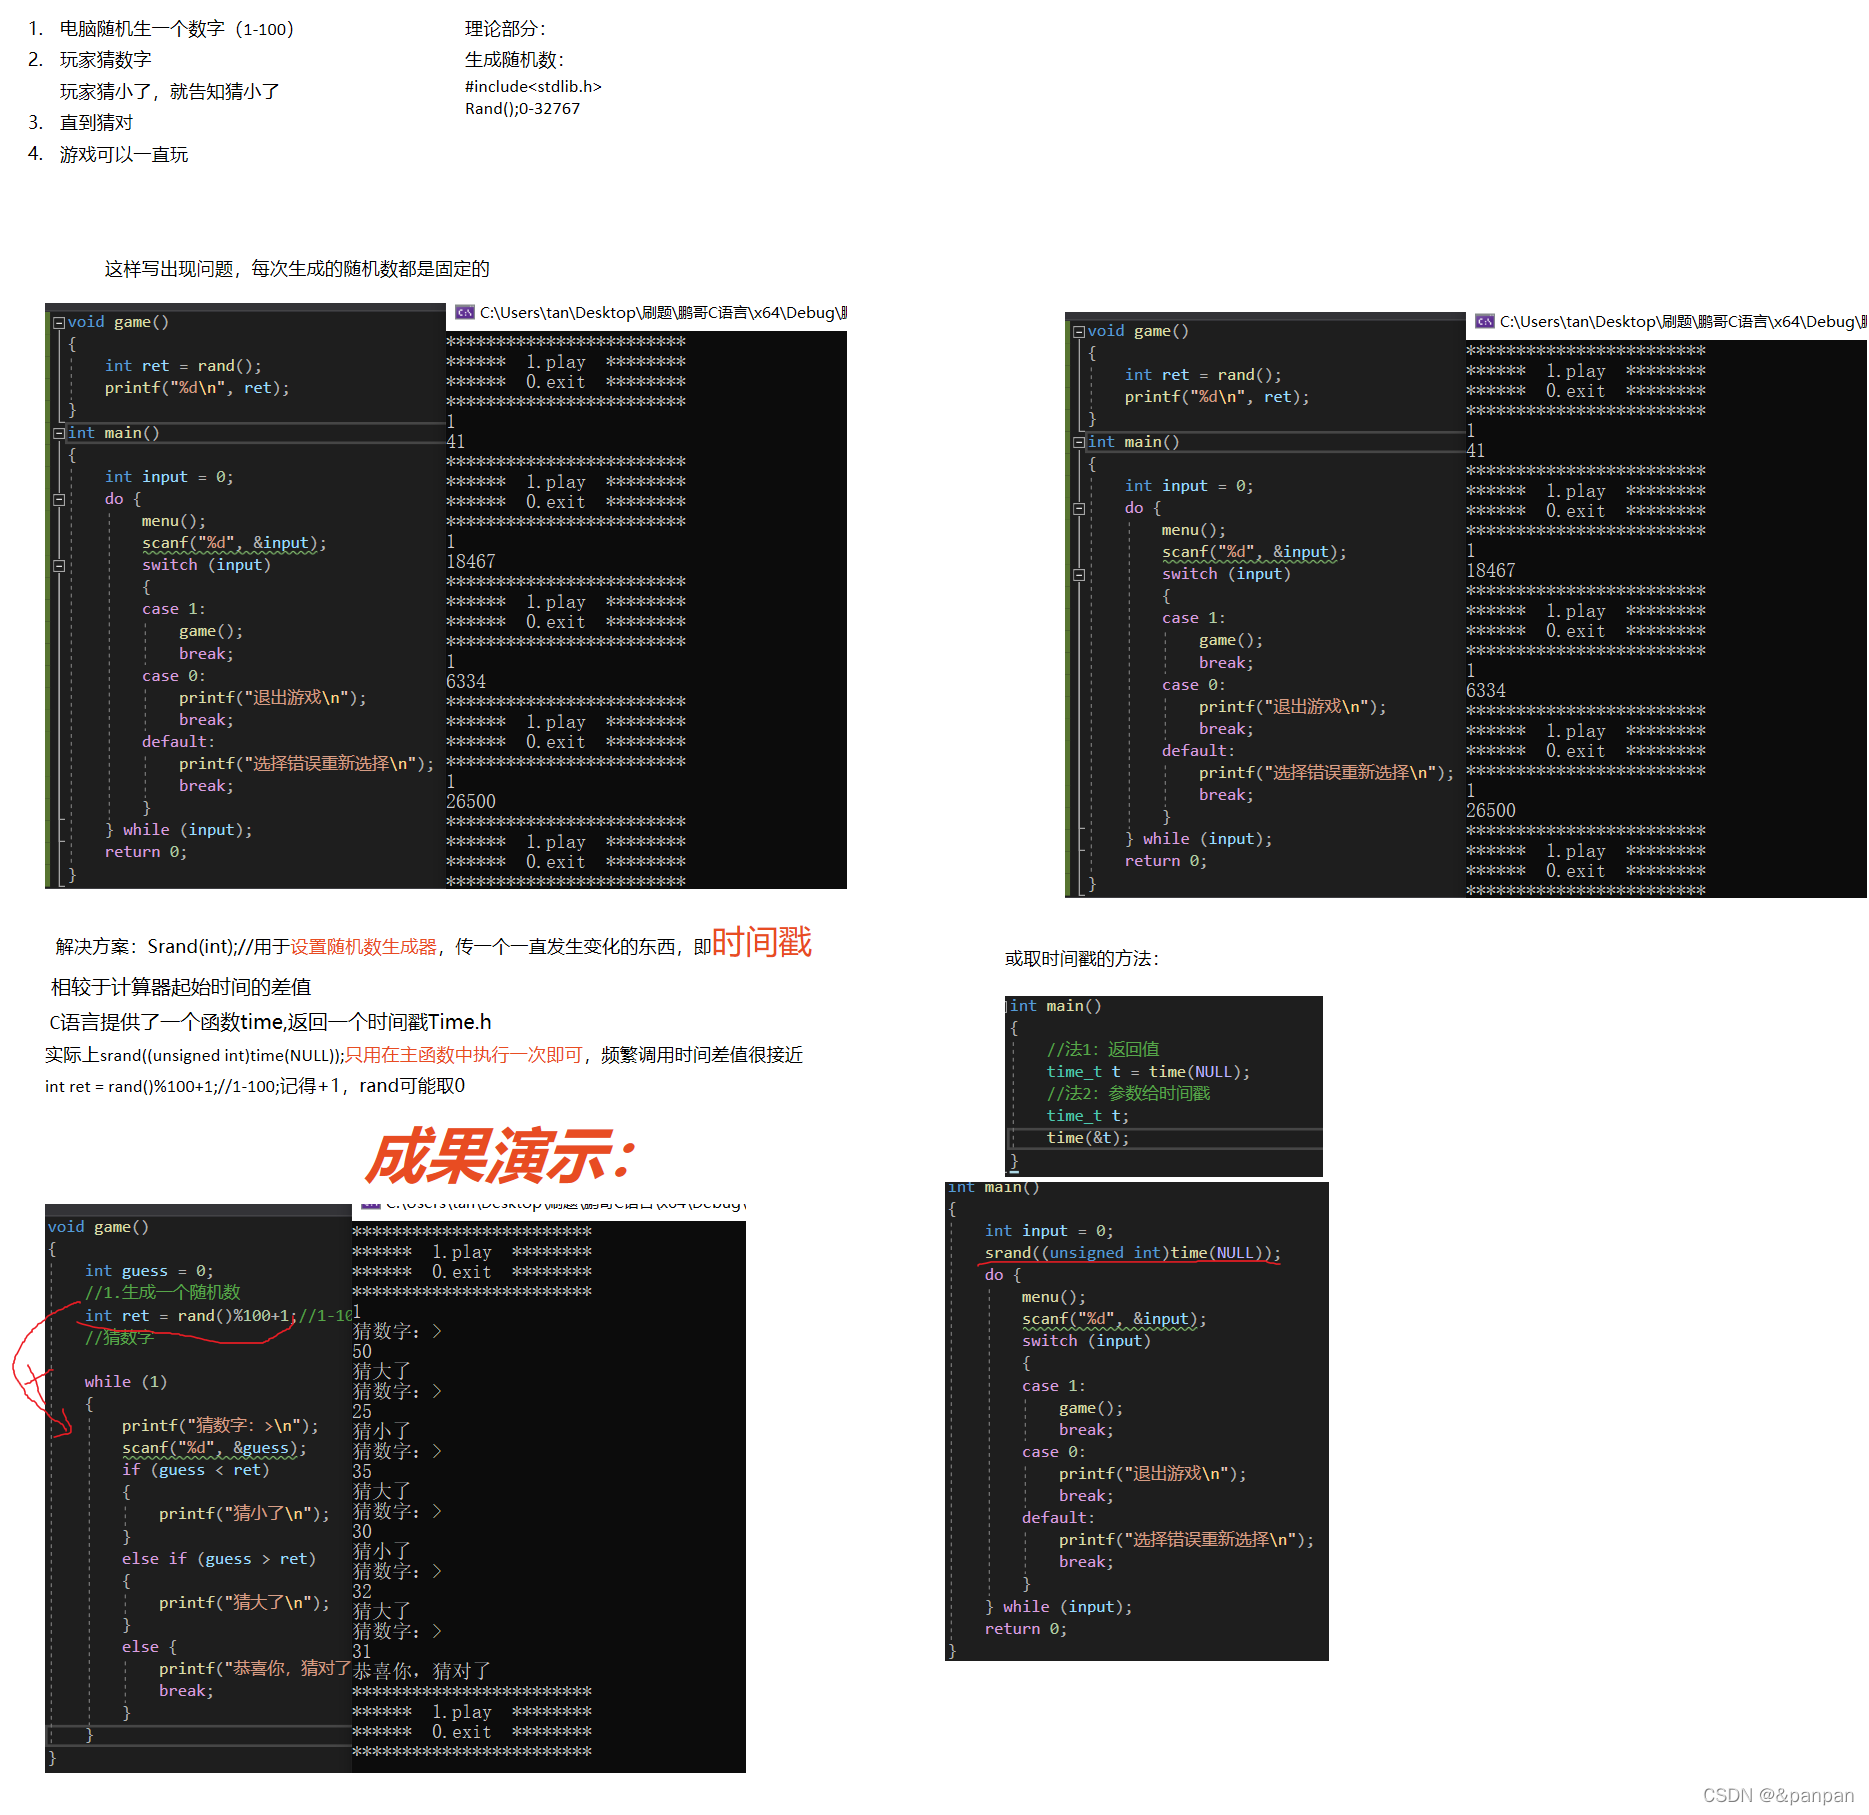
Task: Click '6334' in the left console output
Action: point(466,682)
